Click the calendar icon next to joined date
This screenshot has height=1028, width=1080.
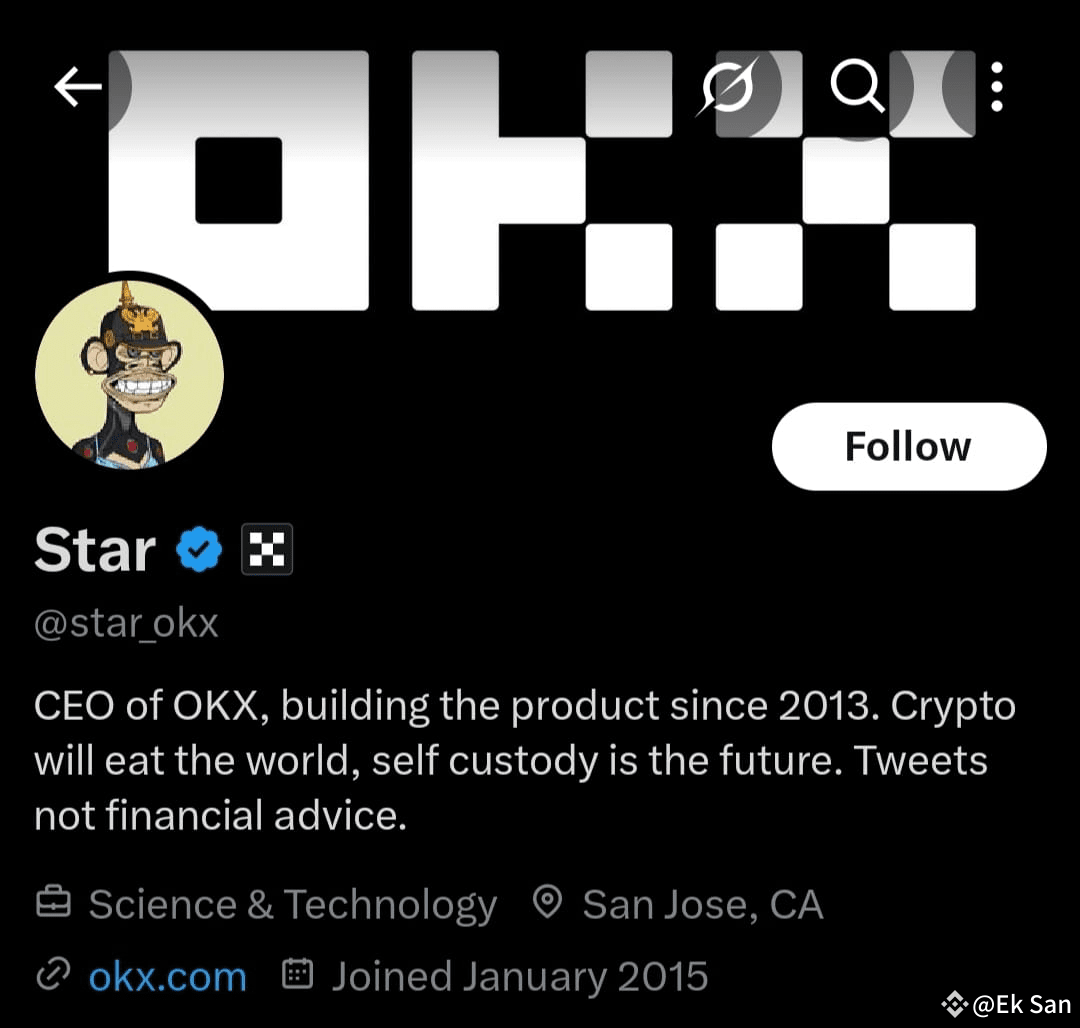[297, 974]
